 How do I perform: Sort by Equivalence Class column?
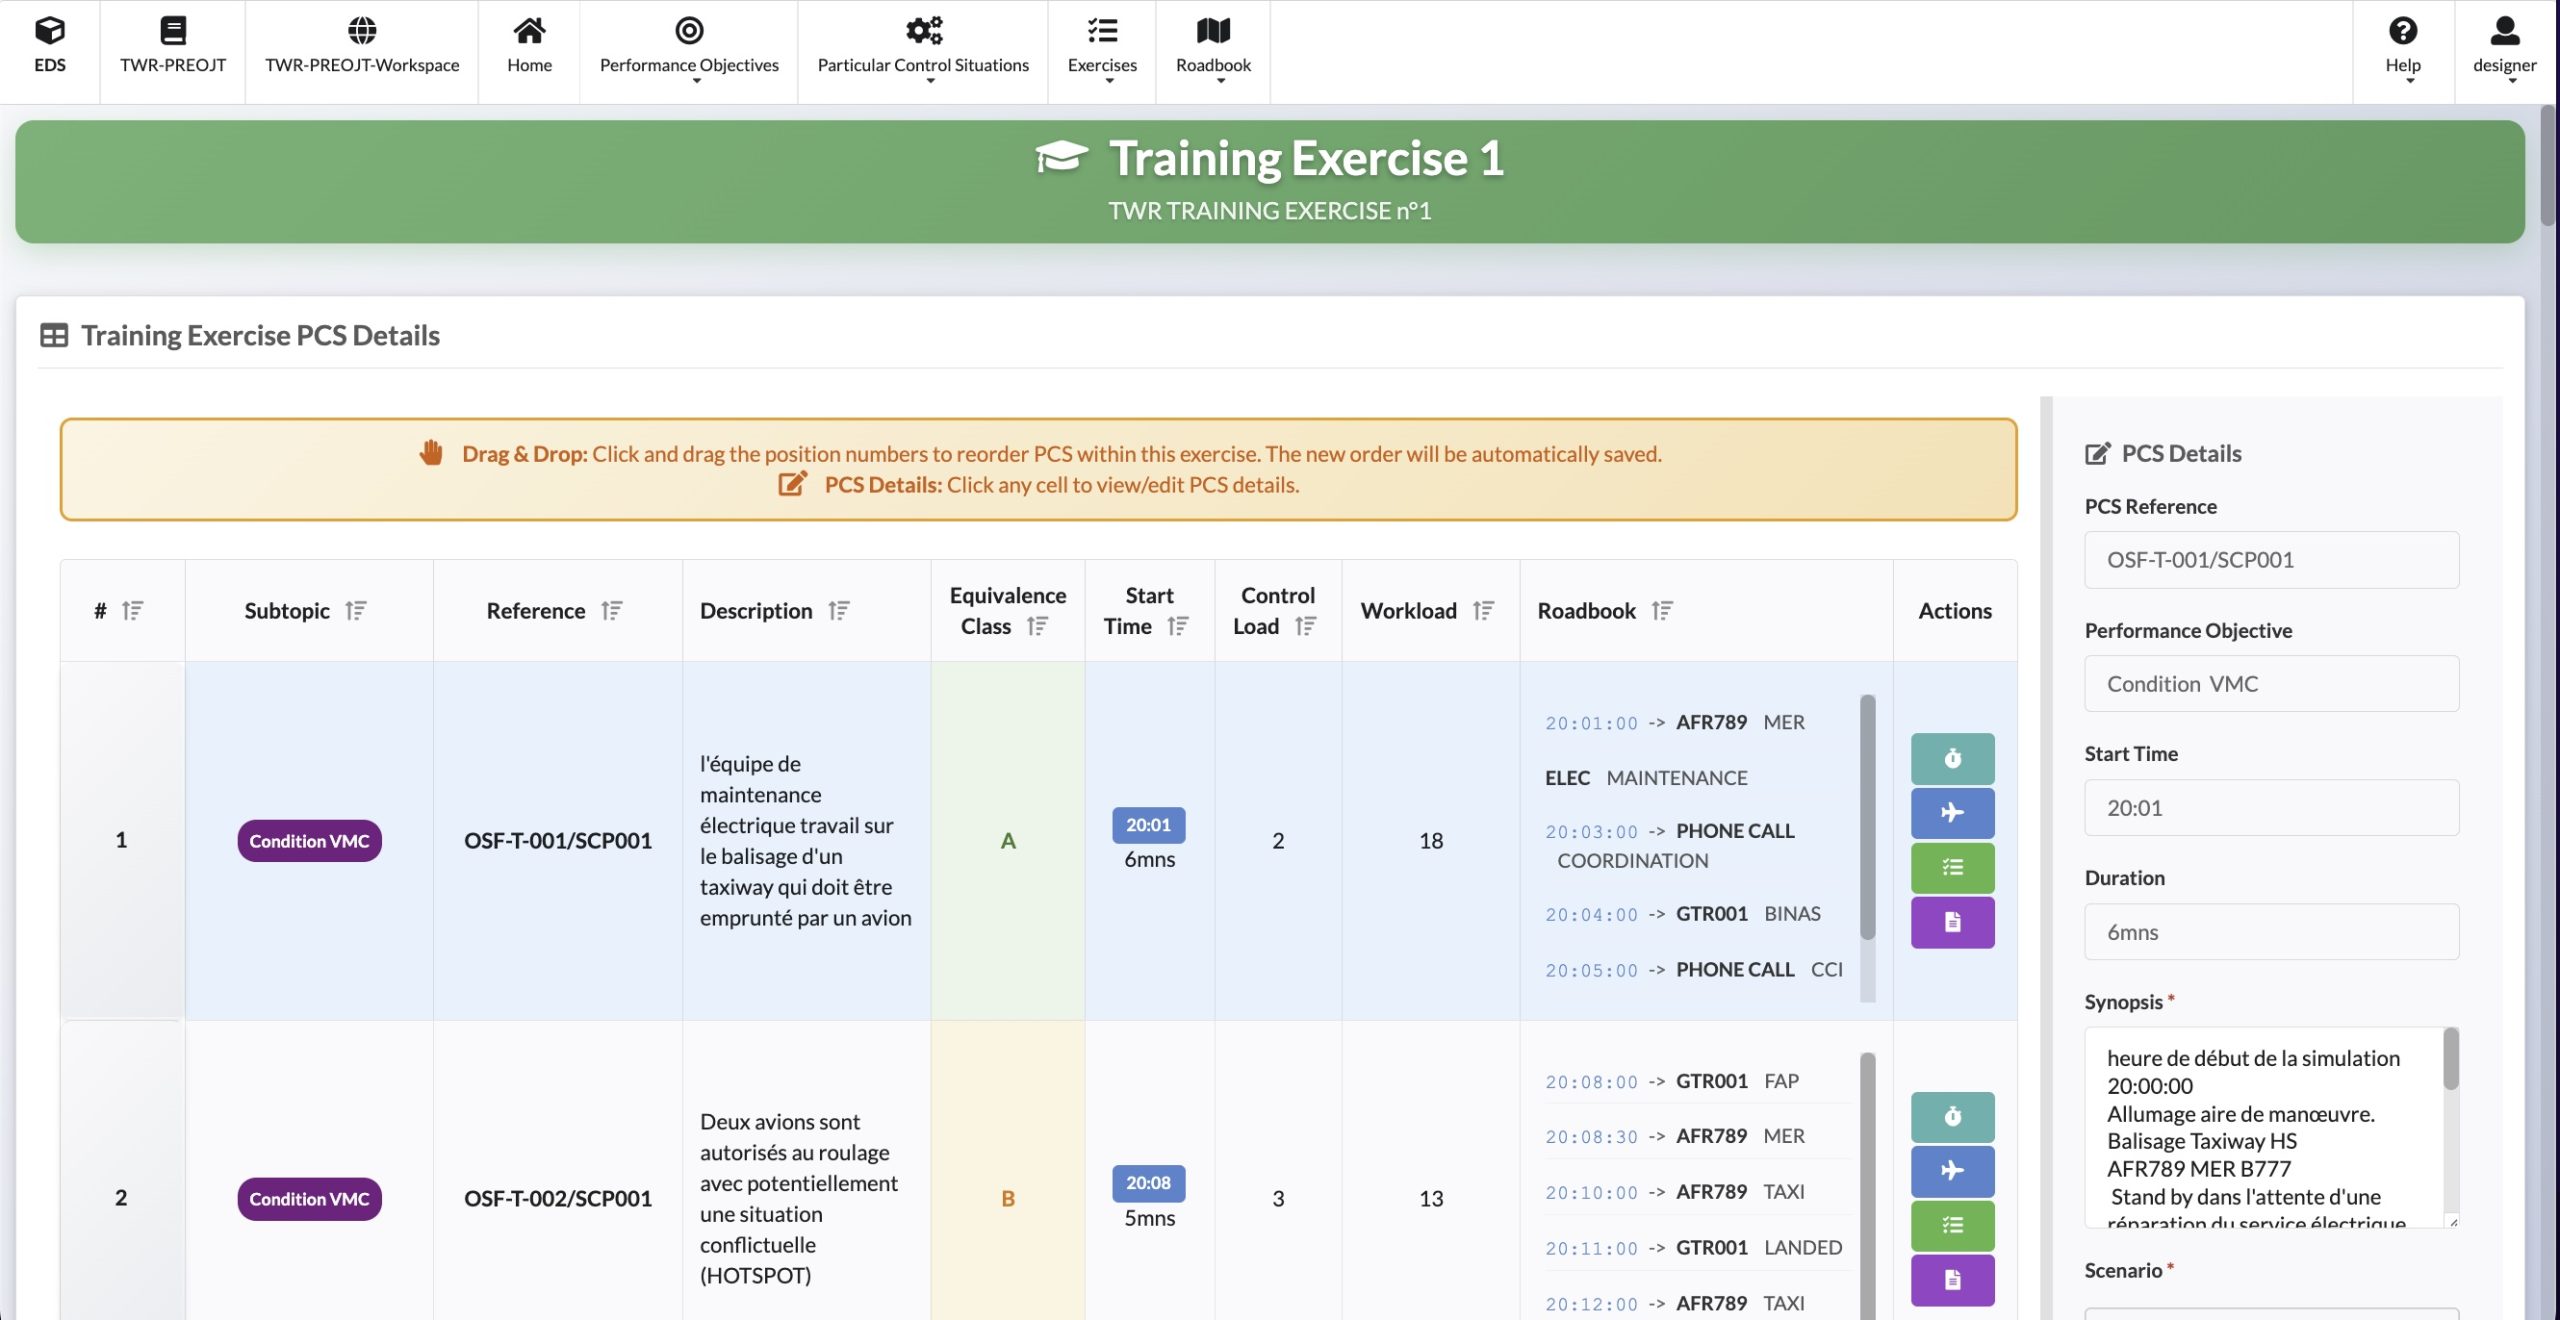click(x=1037, y=626)
